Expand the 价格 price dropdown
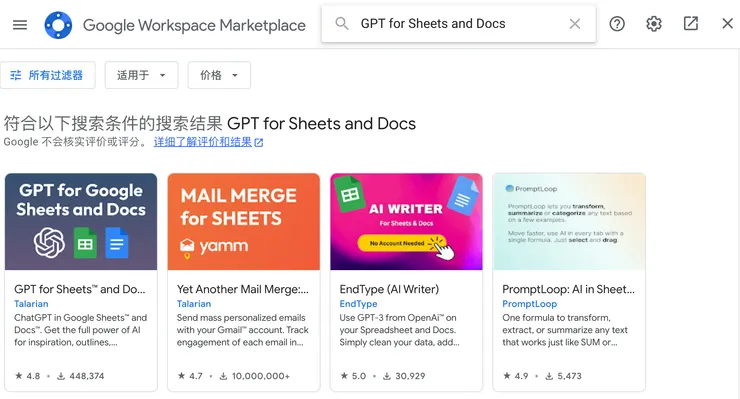The image size is (740, 399). (x=219, y=75)
